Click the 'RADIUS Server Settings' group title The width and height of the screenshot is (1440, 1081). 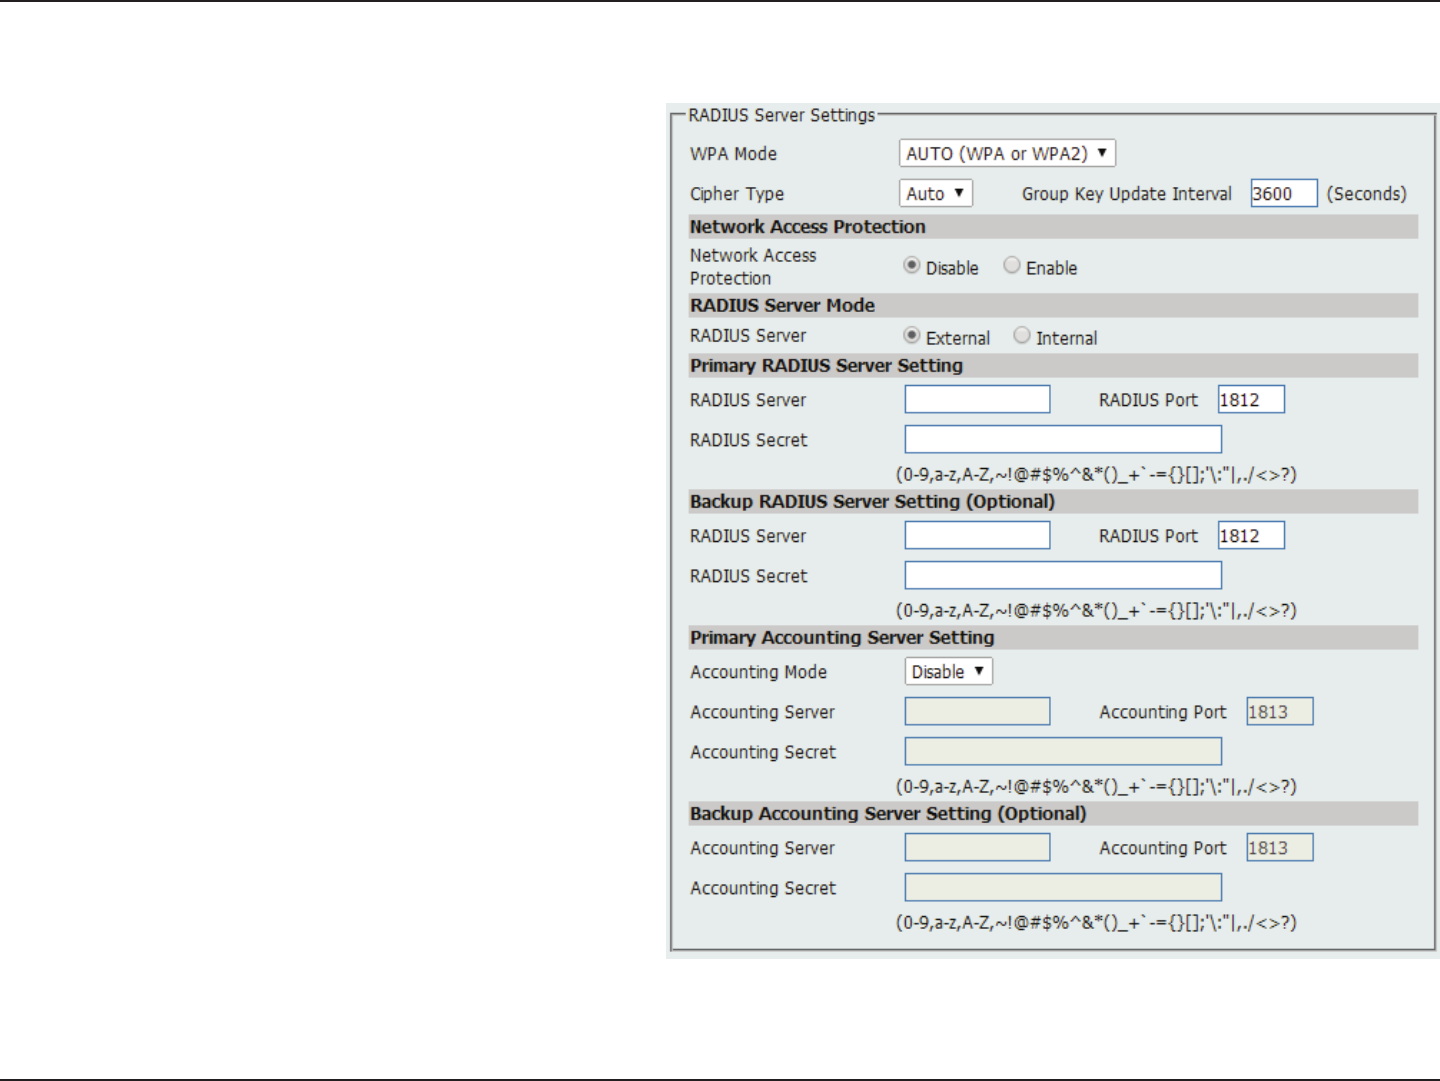pos(782,115)
